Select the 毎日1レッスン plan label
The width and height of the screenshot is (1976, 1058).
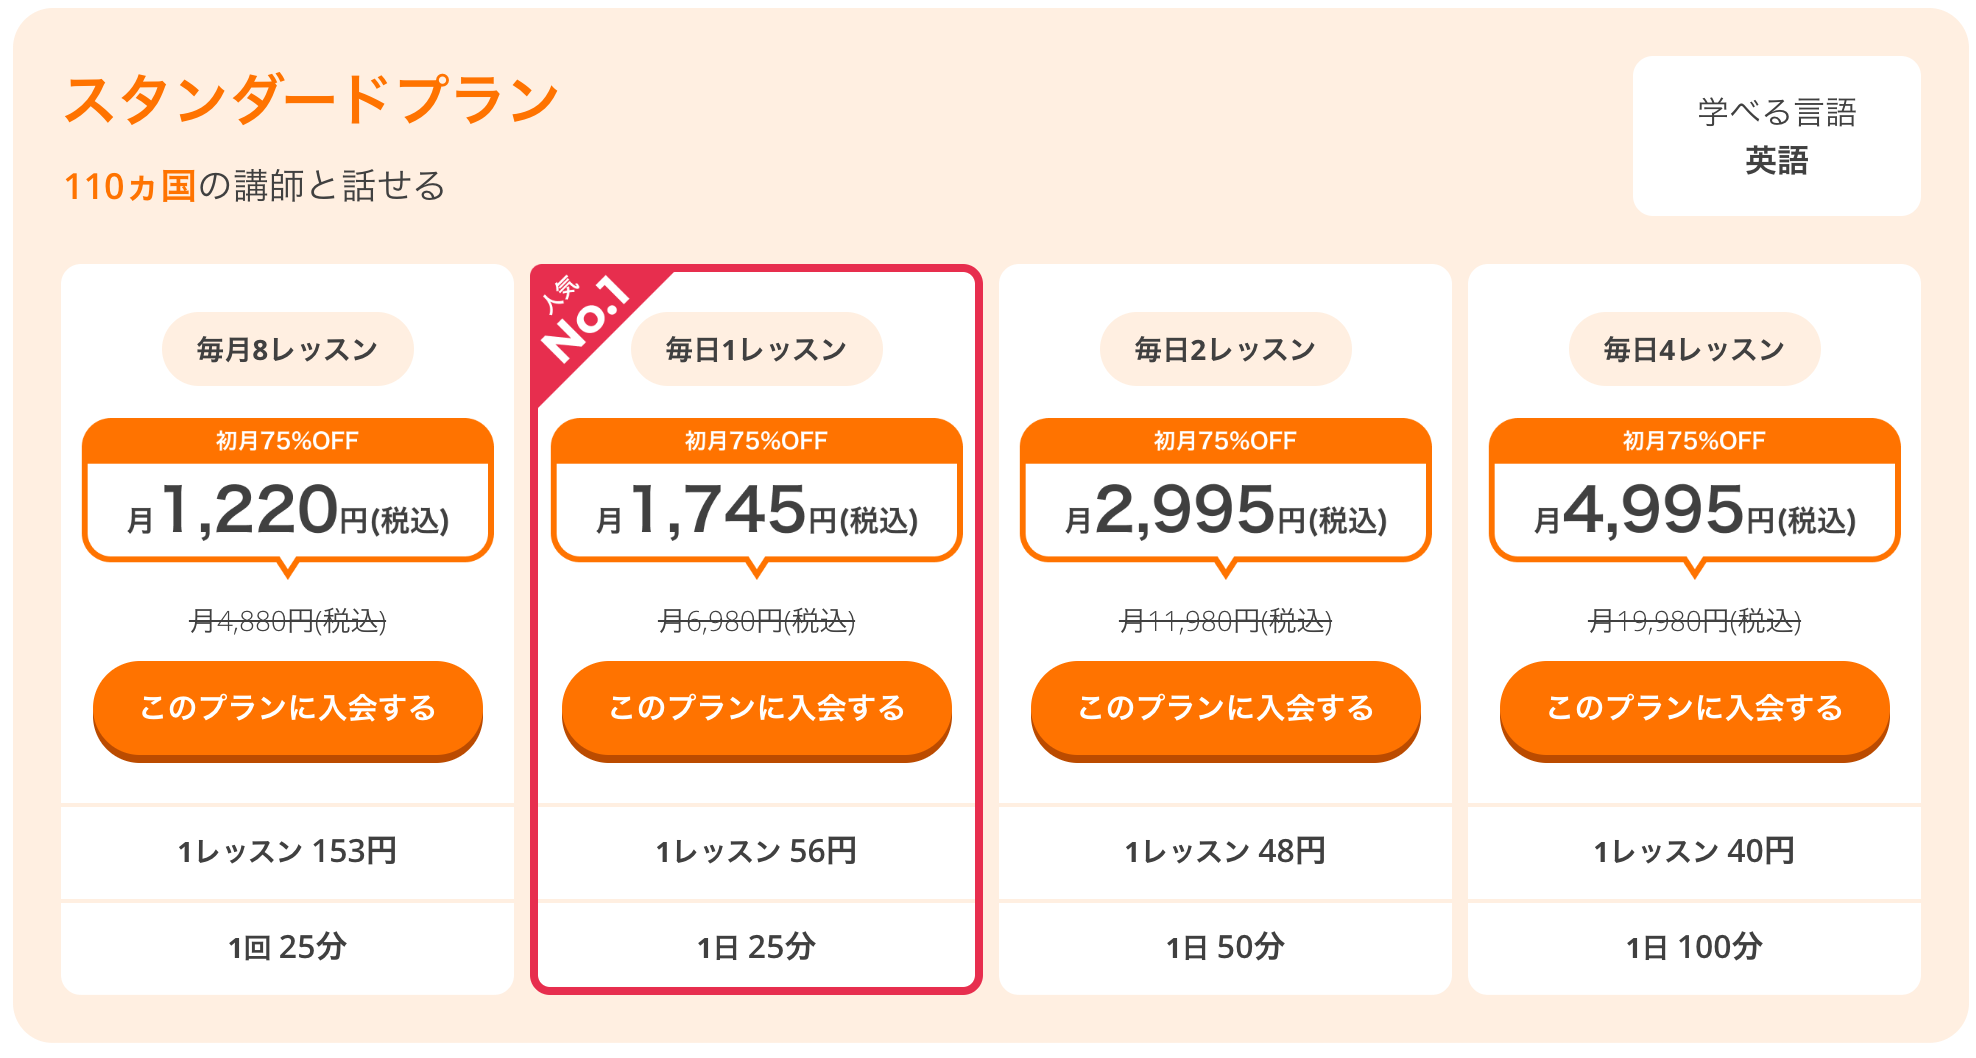757,349
